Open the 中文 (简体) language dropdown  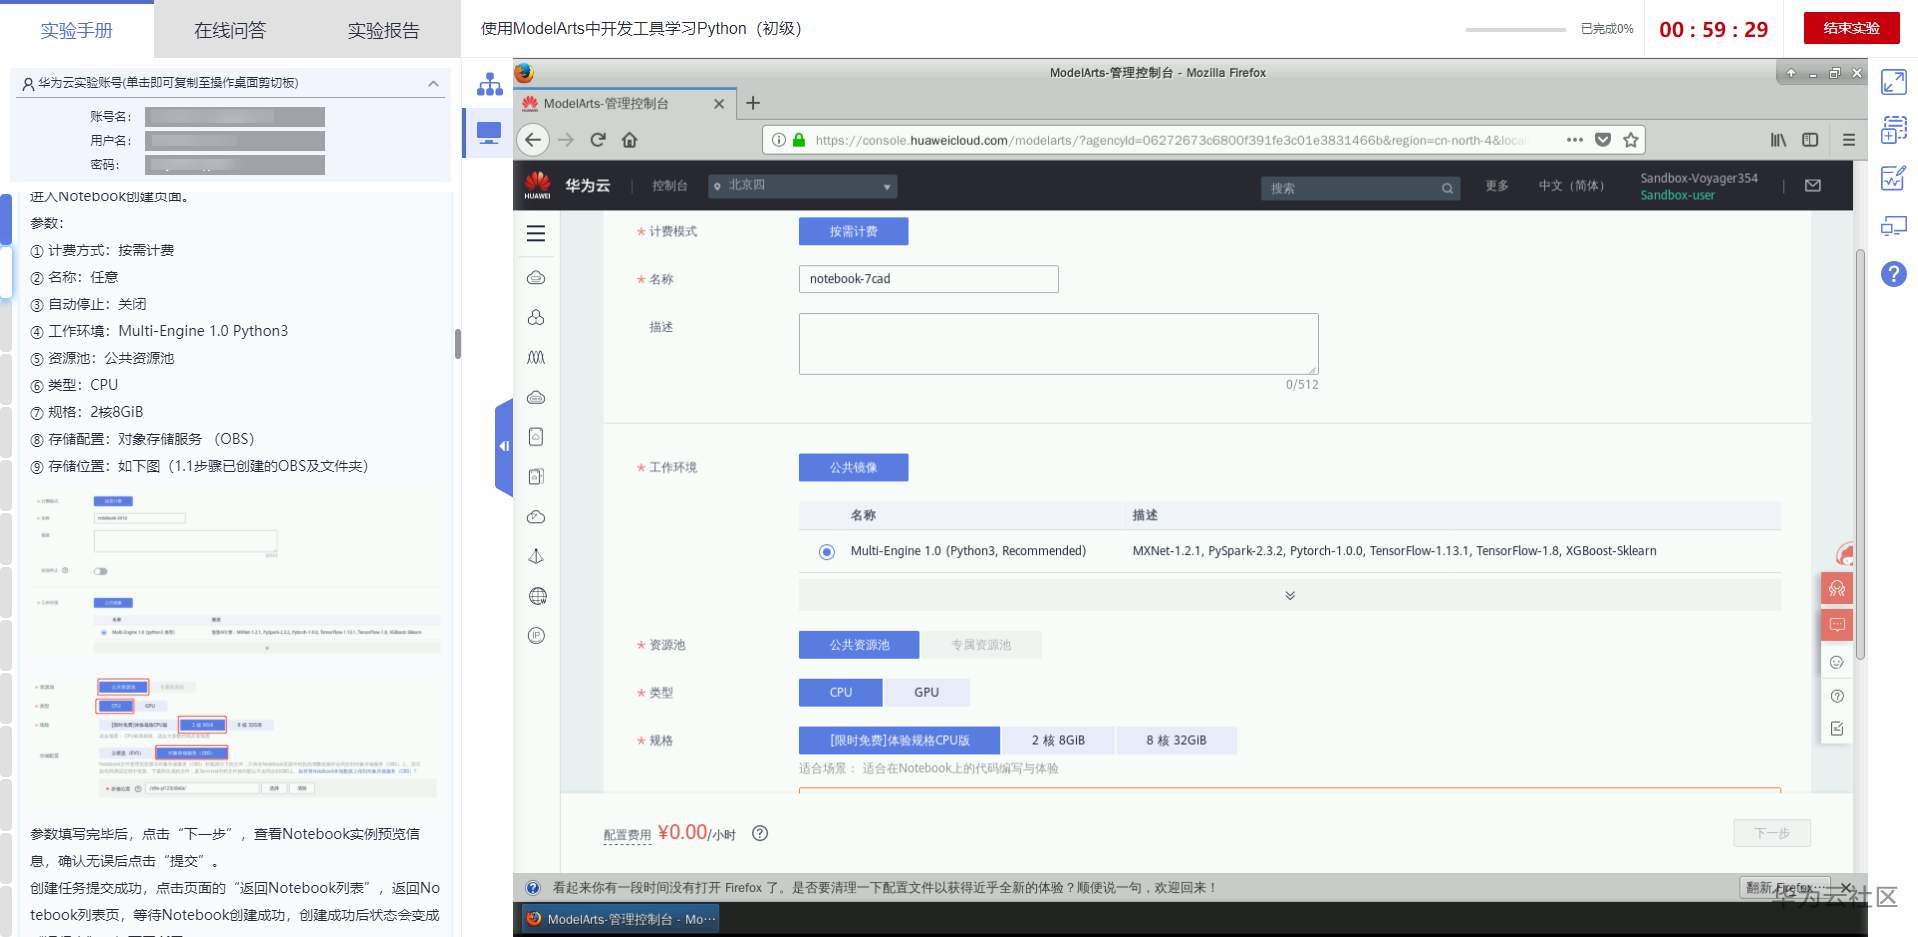1571,186
